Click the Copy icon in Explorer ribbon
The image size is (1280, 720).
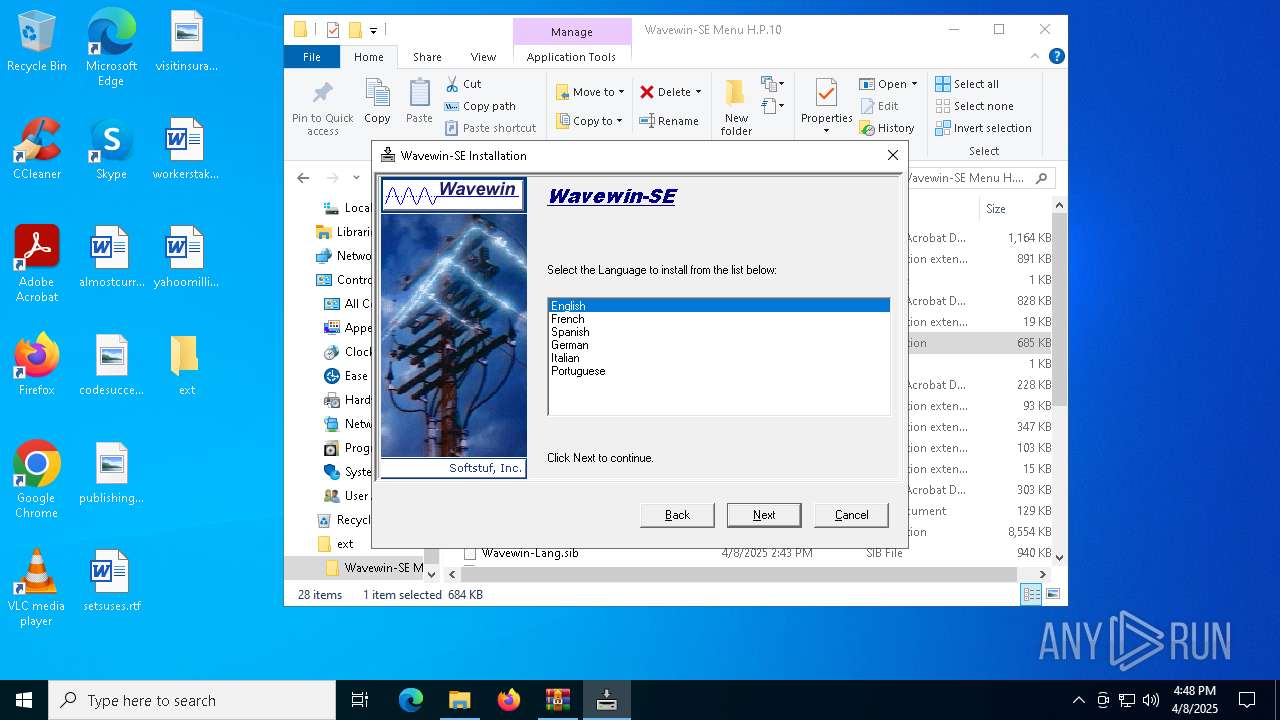point(377,93)
